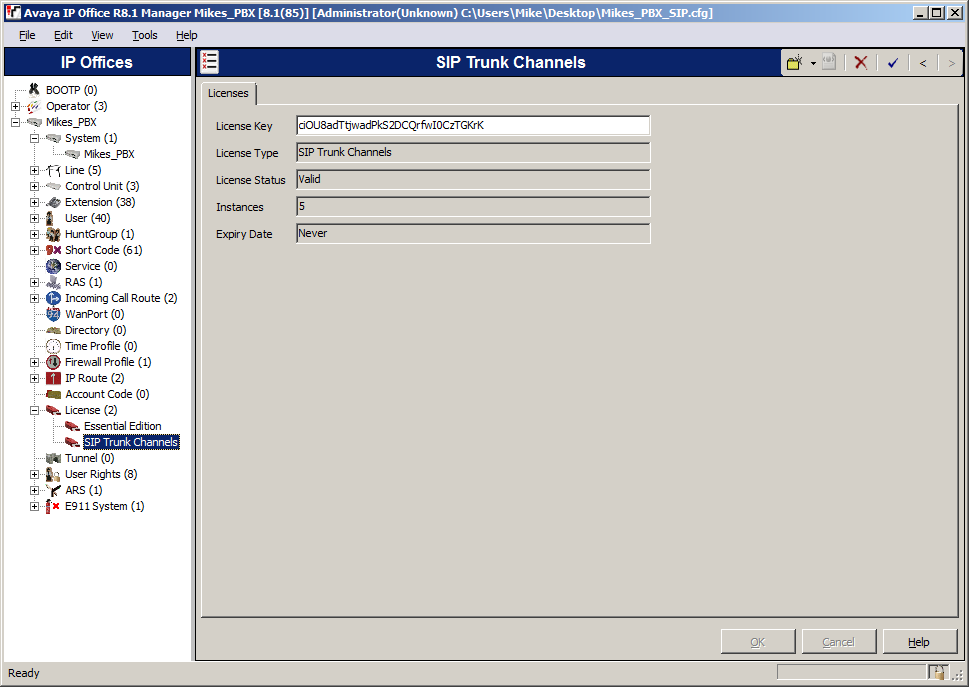Viewport: 969px width, 687px height.
Task: Click the ARS icon
Action: click(53, 490)
